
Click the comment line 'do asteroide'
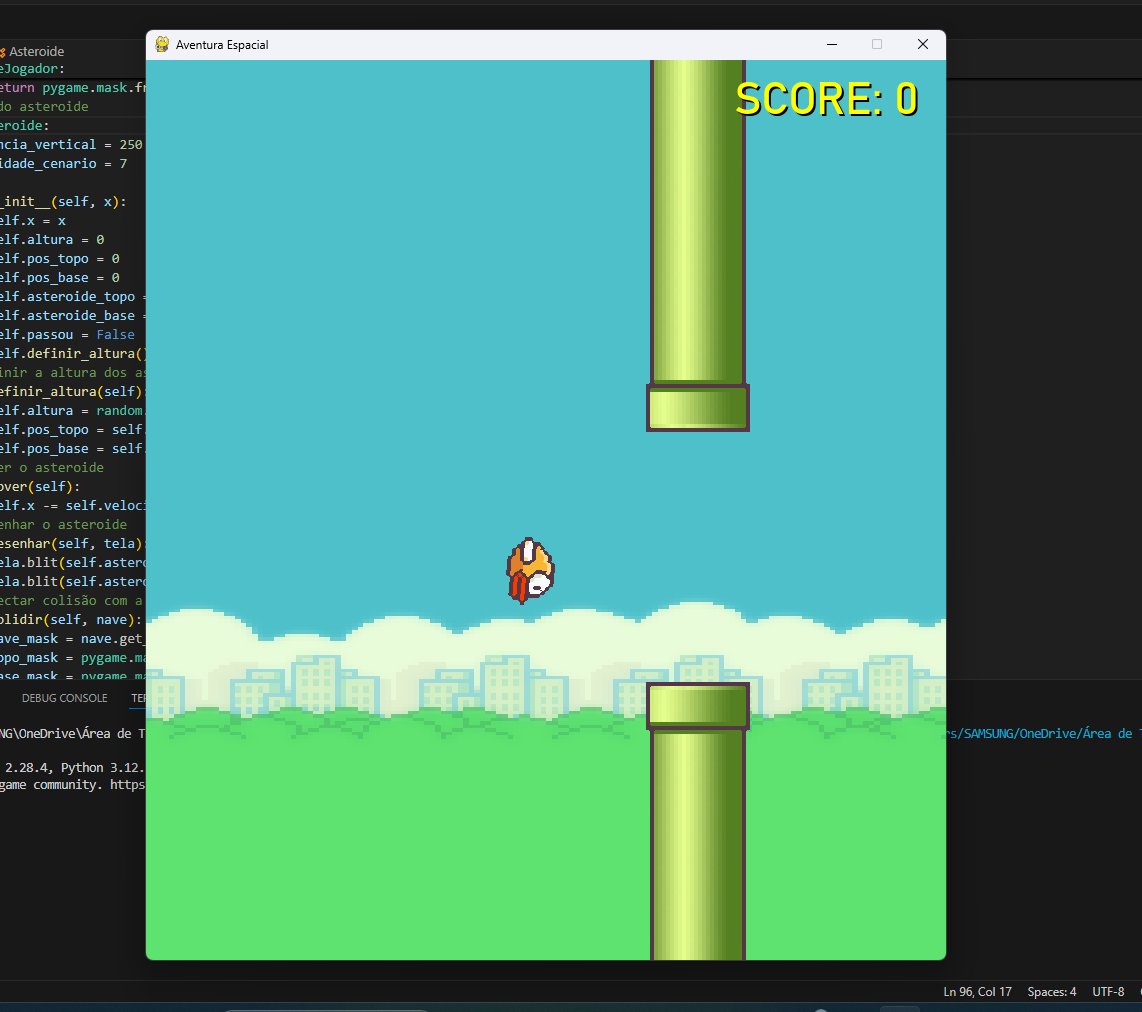44,106
